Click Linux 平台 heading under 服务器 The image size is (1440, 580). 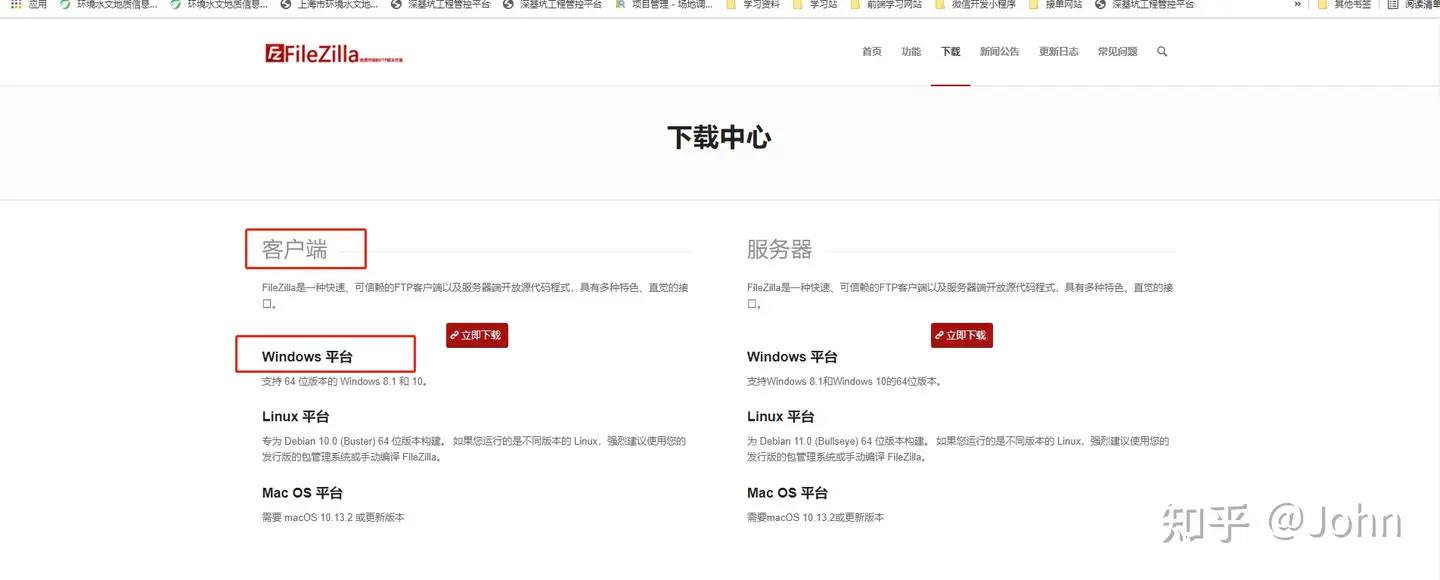tap(780, 416)
